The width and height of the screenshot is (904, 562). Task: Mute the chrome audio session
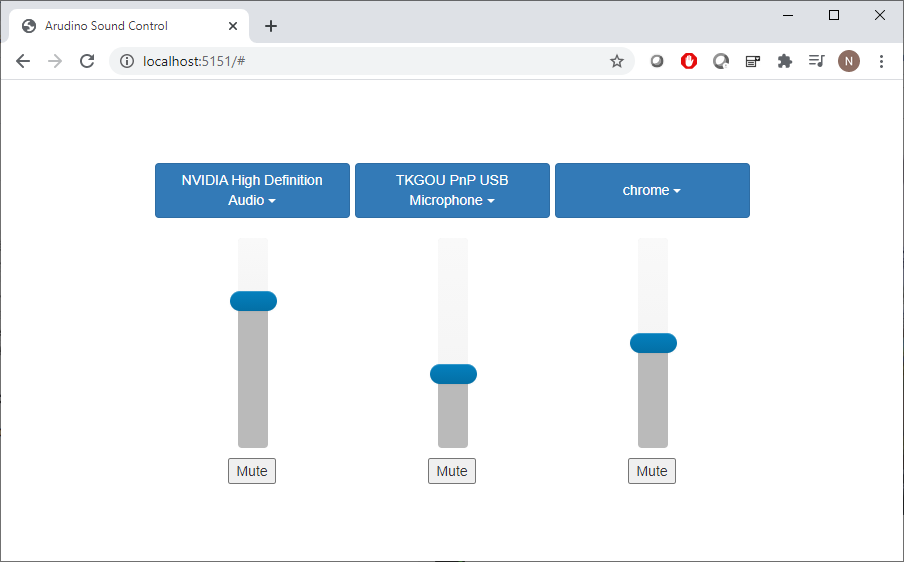point(652,471)
